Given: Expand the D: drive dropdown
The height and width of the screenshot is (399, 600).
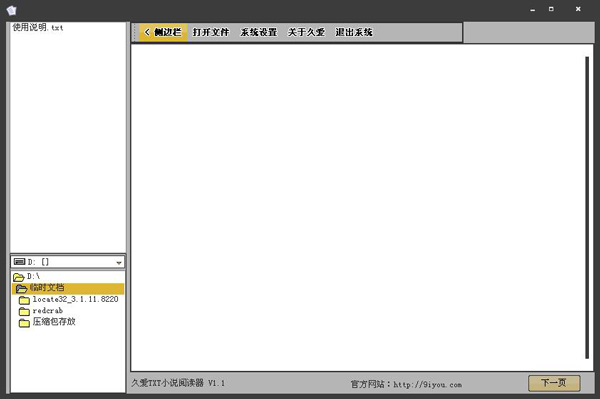Looking at the screenshot, I should coord(119,262).
